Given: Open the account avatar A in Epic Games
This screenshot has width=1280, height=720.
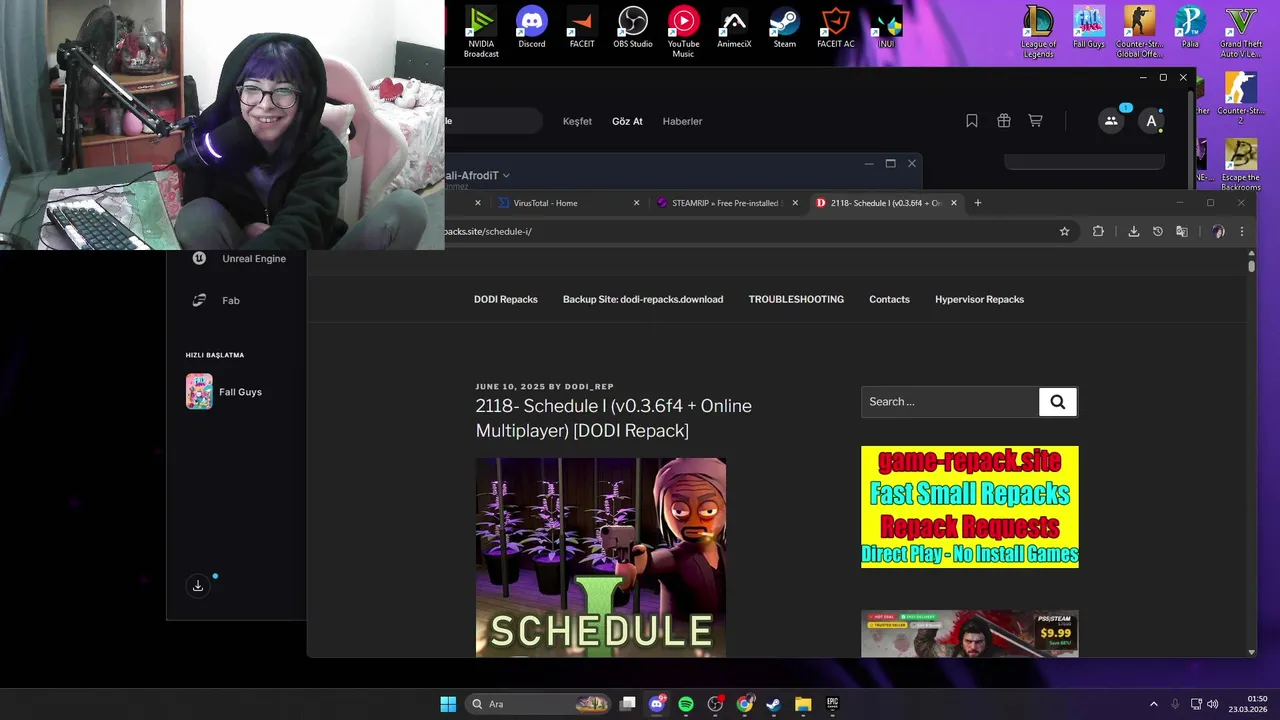Looking at the screenshot, I should 1151,121.
